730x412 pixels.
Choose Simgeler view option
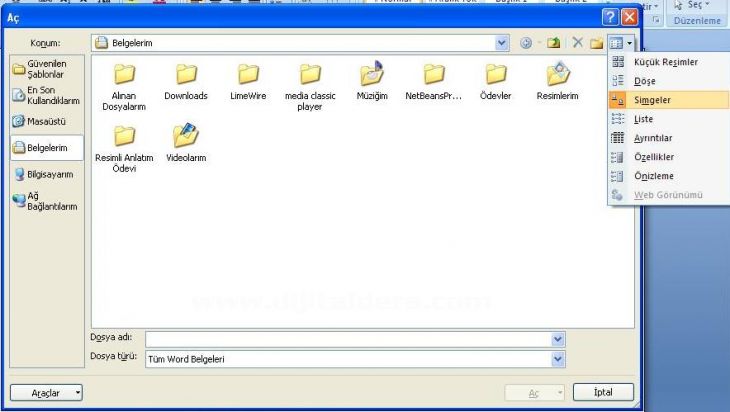tap(669, 100)
